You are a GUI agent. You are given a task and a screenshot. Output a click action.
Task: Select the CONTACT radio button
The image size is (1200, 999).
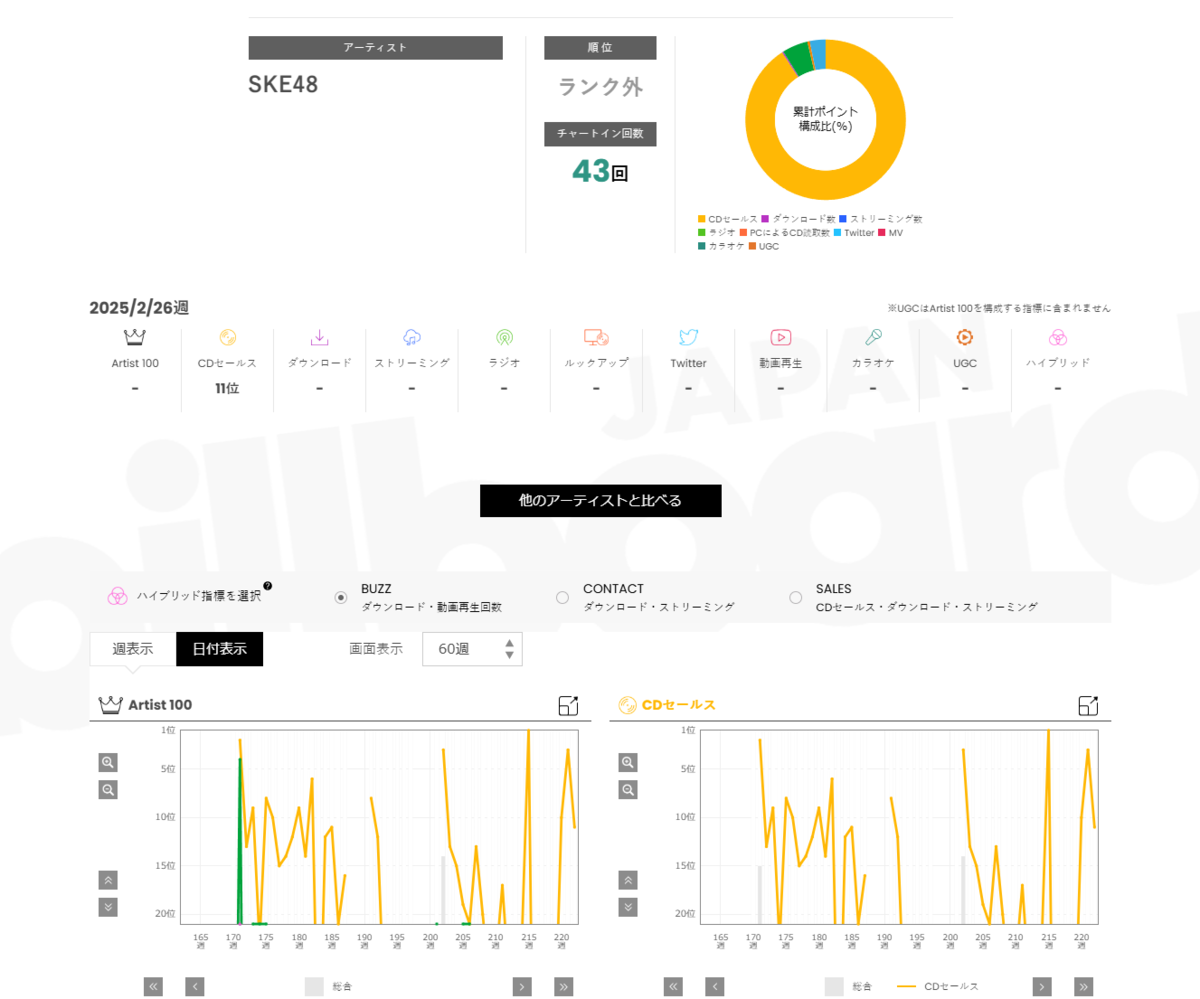point(562,597)
